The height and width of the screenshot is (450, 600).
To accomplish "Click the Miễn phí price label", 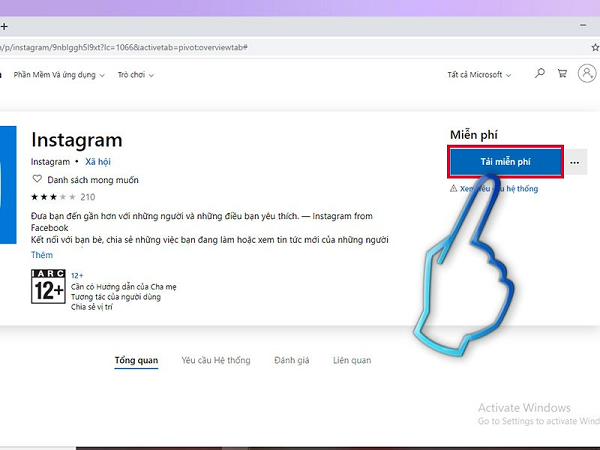I will (474, 135).
